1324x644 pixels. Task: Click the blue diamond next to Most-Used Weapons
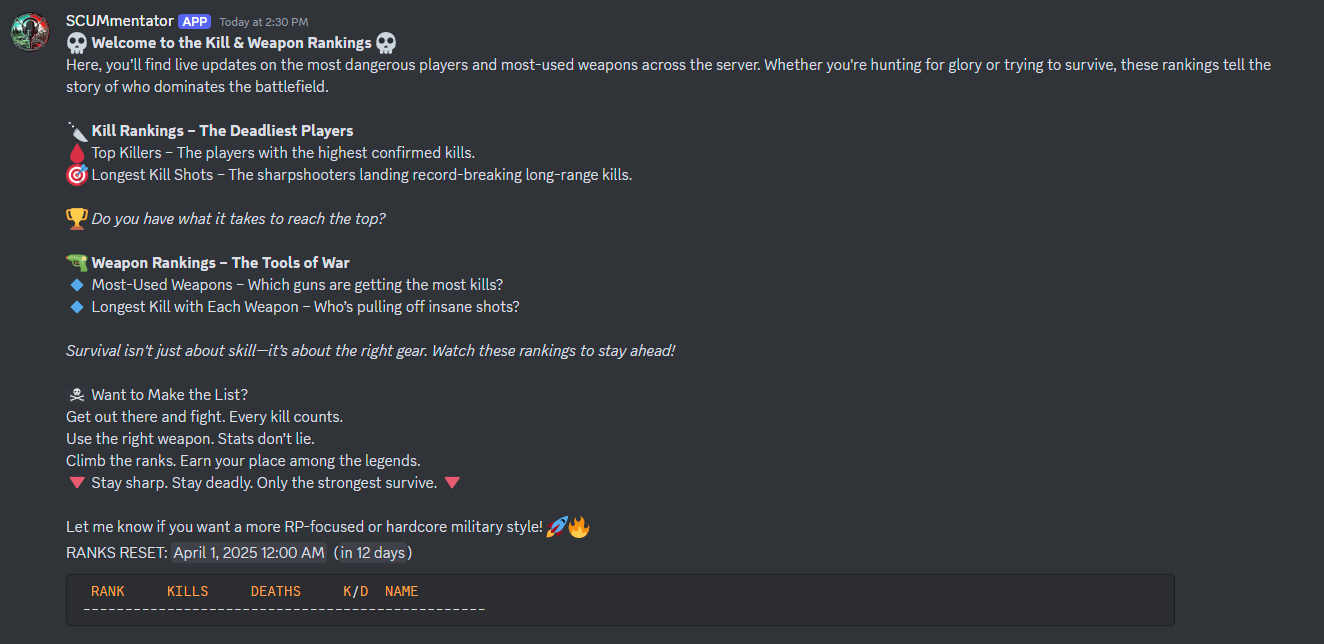(x=77, y=284)
